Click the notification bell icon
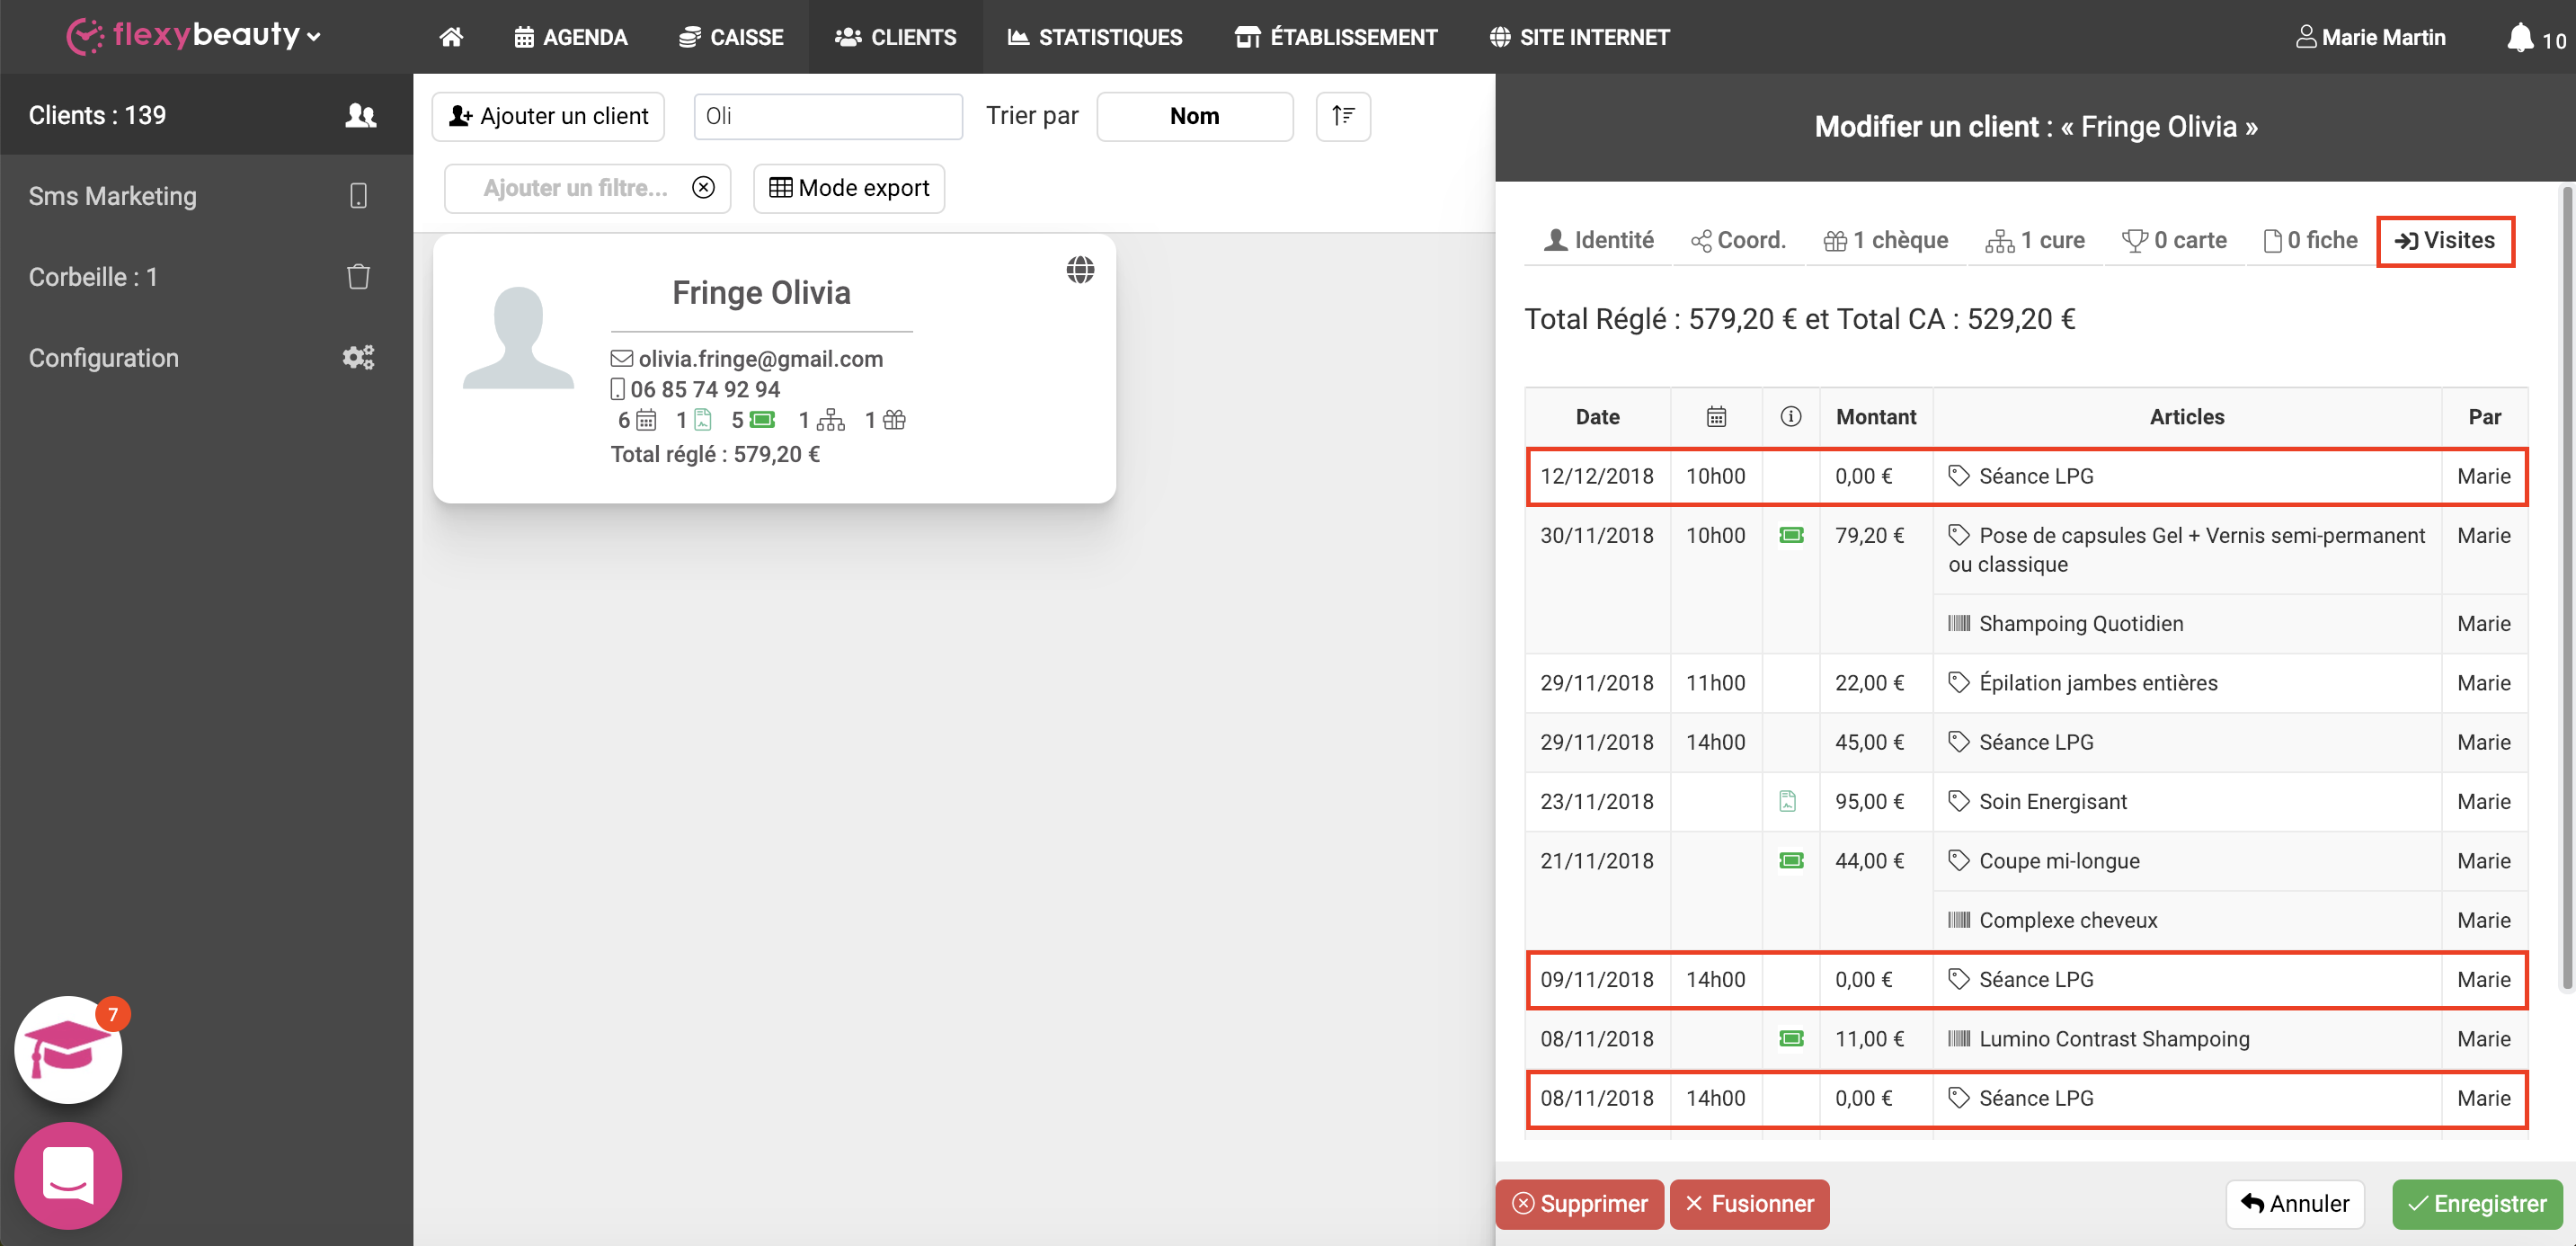Image resolution: width=2576 pixels, height=1246 pixels. pyautogui.click(x=2520, y=38)
